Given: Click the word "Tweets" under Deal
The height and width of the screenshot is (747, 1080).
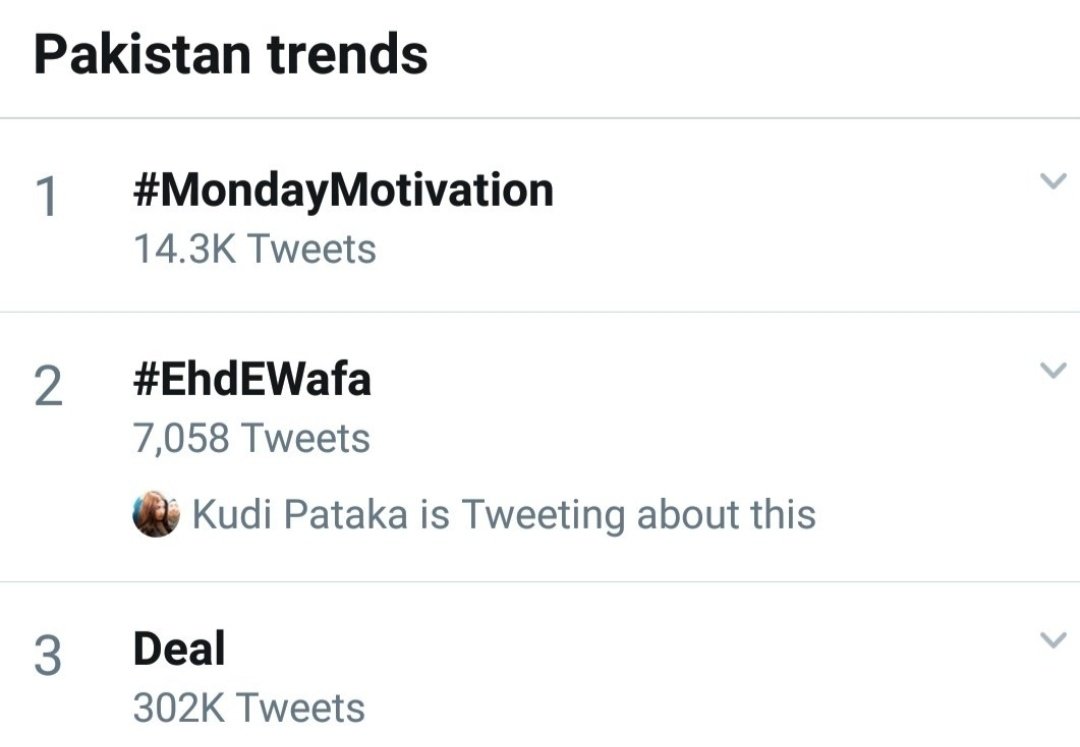Looking at the screenshot, I should tap(301, 708).
